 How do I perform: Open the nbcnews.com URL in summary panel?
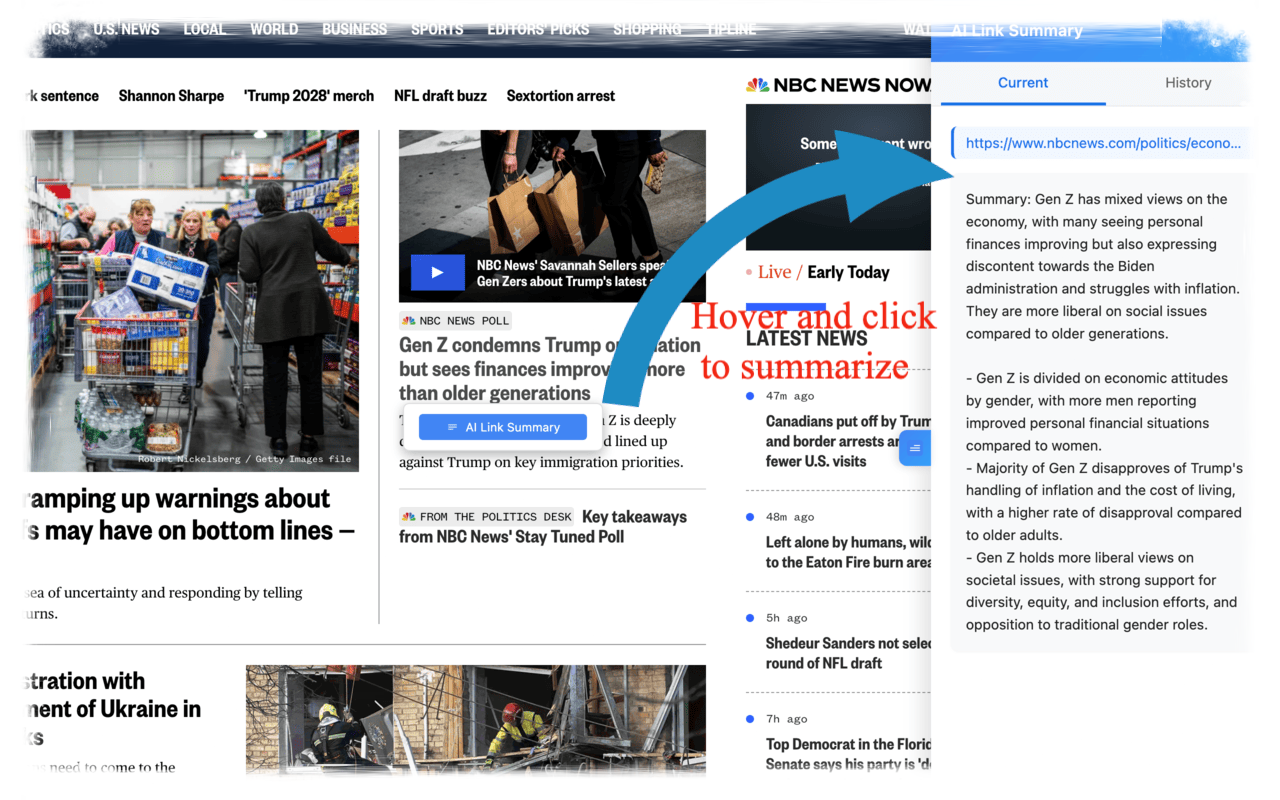click(1102, 143)
